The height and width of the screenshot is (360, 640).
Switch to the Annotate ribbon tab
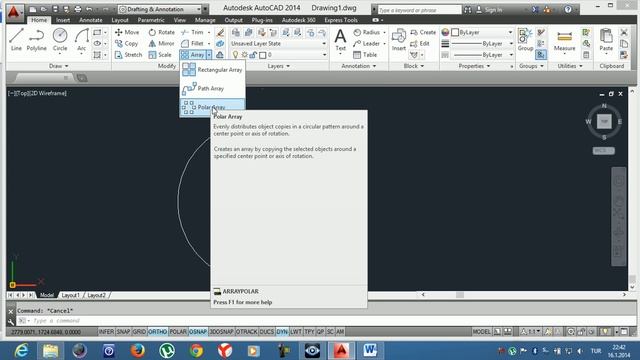91,20
